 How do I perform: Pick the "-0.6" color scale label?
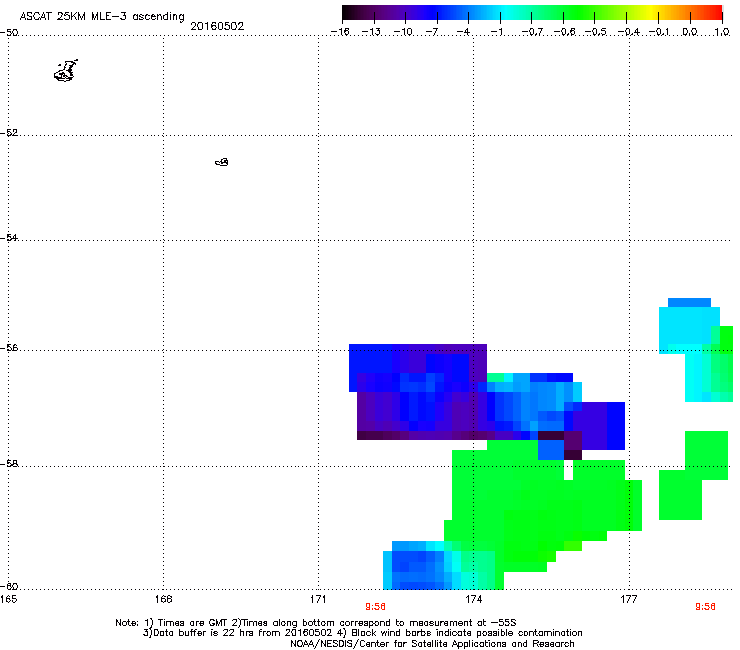564,32
